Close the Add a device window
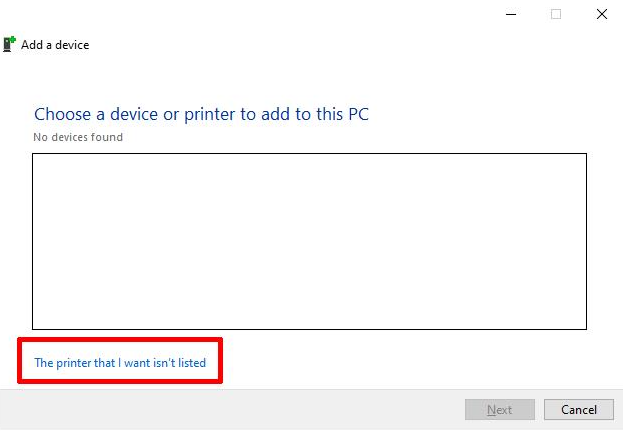Viewport: 623px width, 432px height. coord(601,14)
